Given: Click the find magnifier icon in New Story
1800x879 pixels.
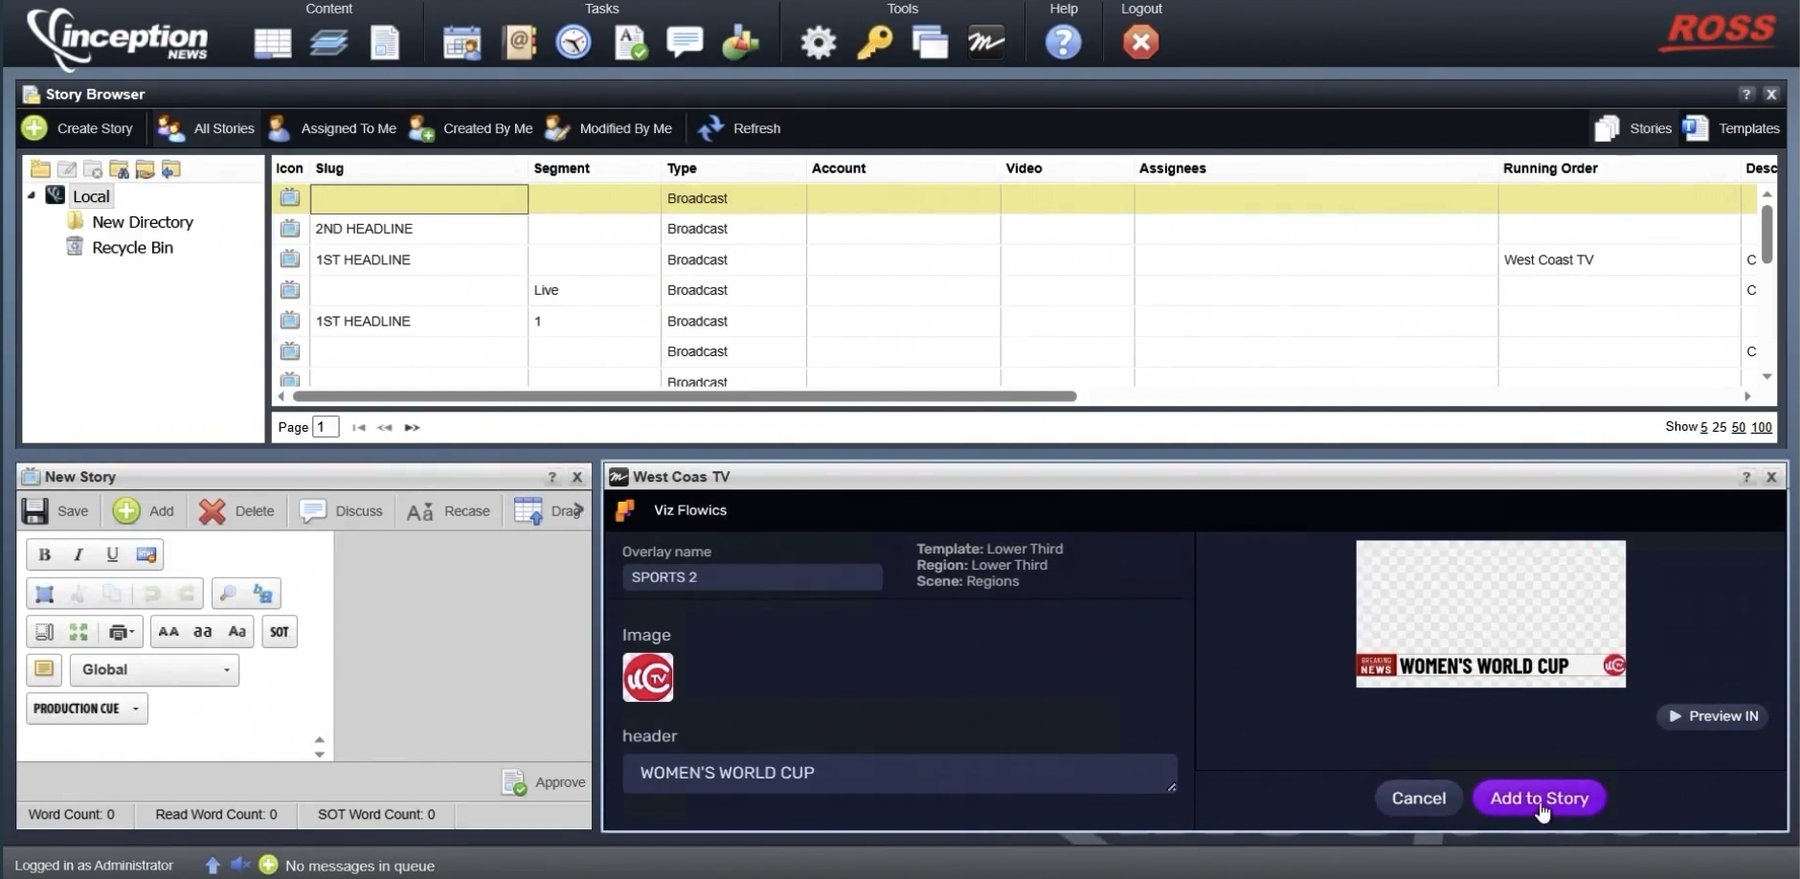Looking at the screenshot, I should click(x=227, y=594).
